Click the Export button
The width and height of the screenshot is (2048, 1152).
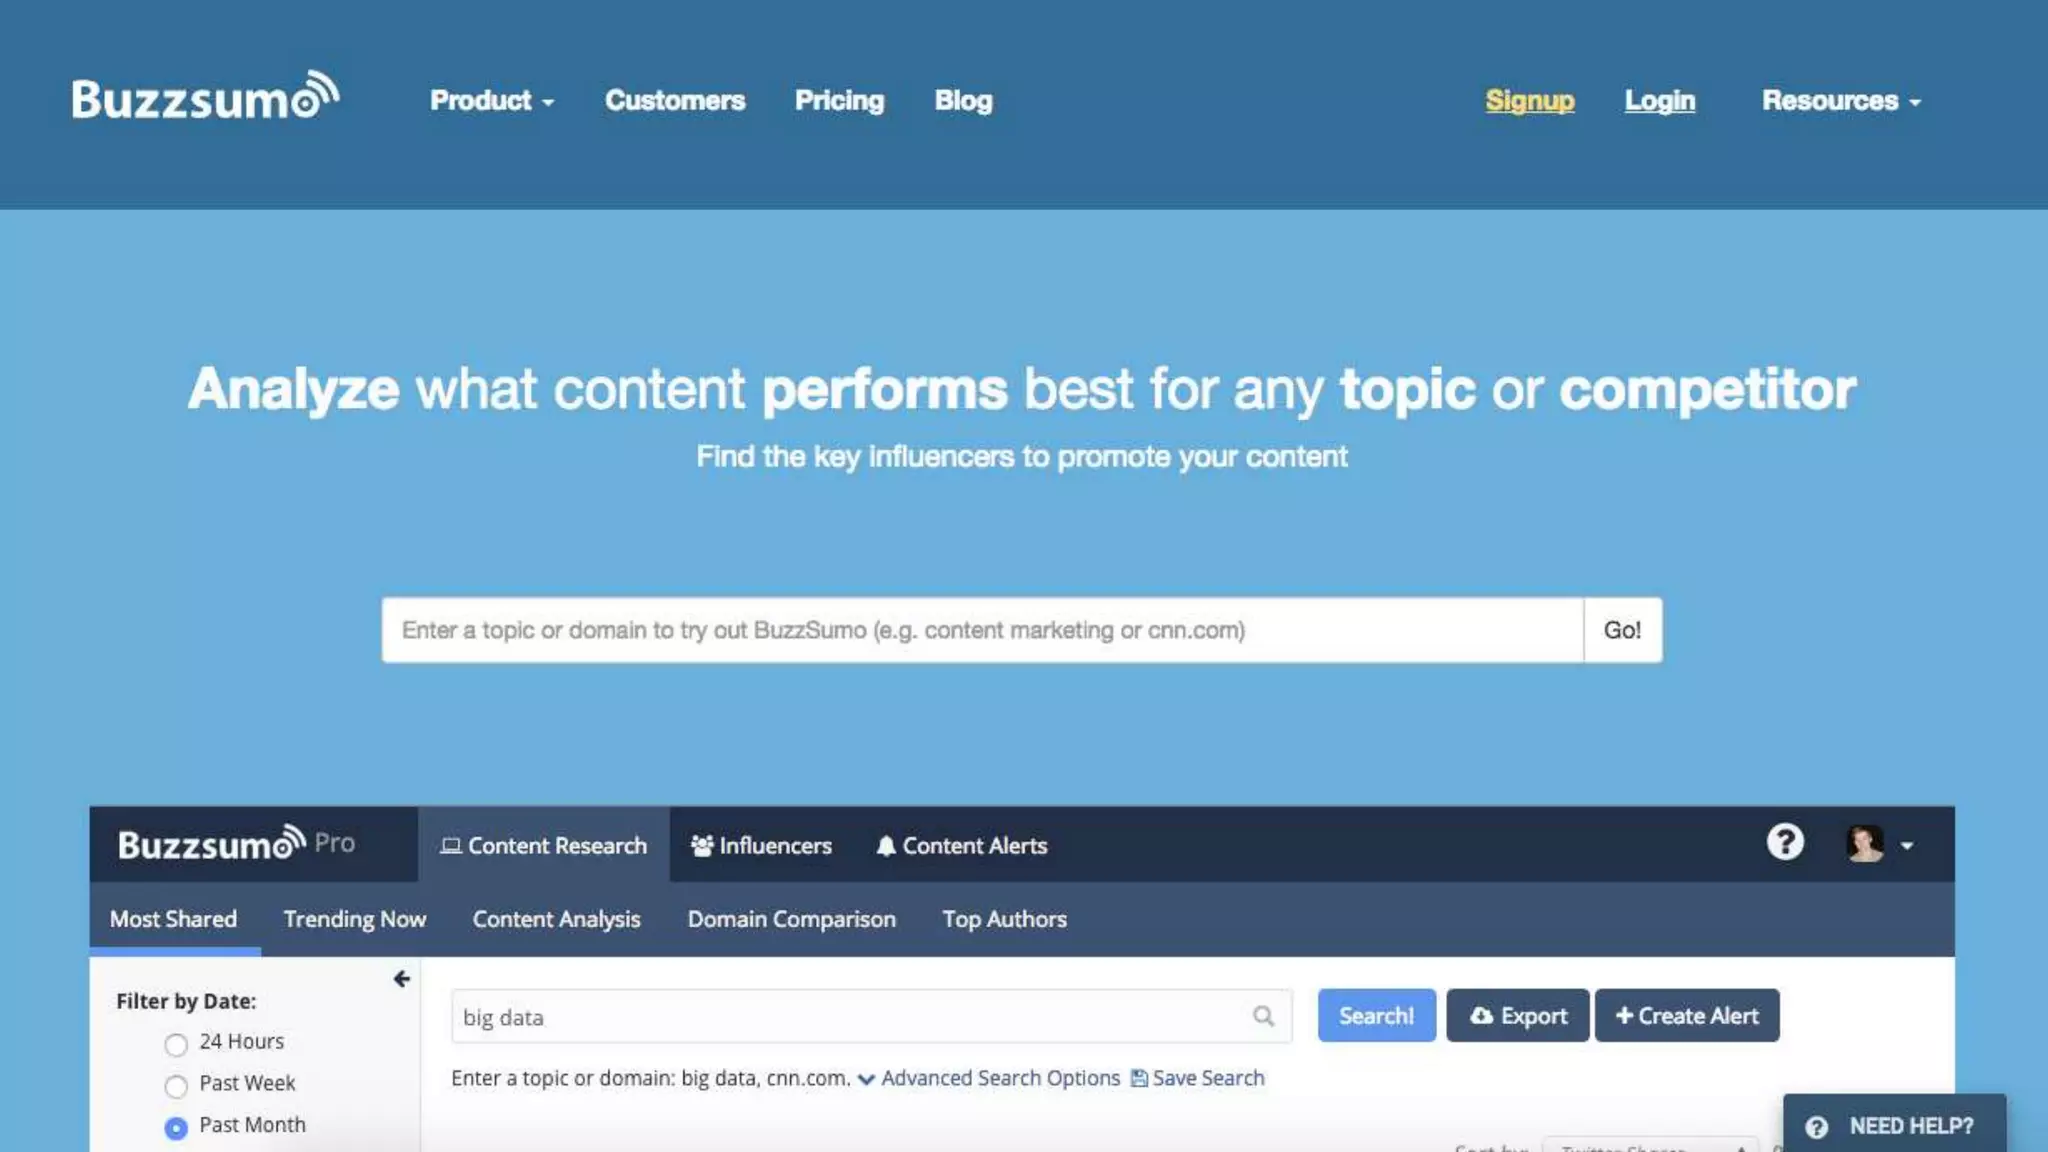1517,1016
